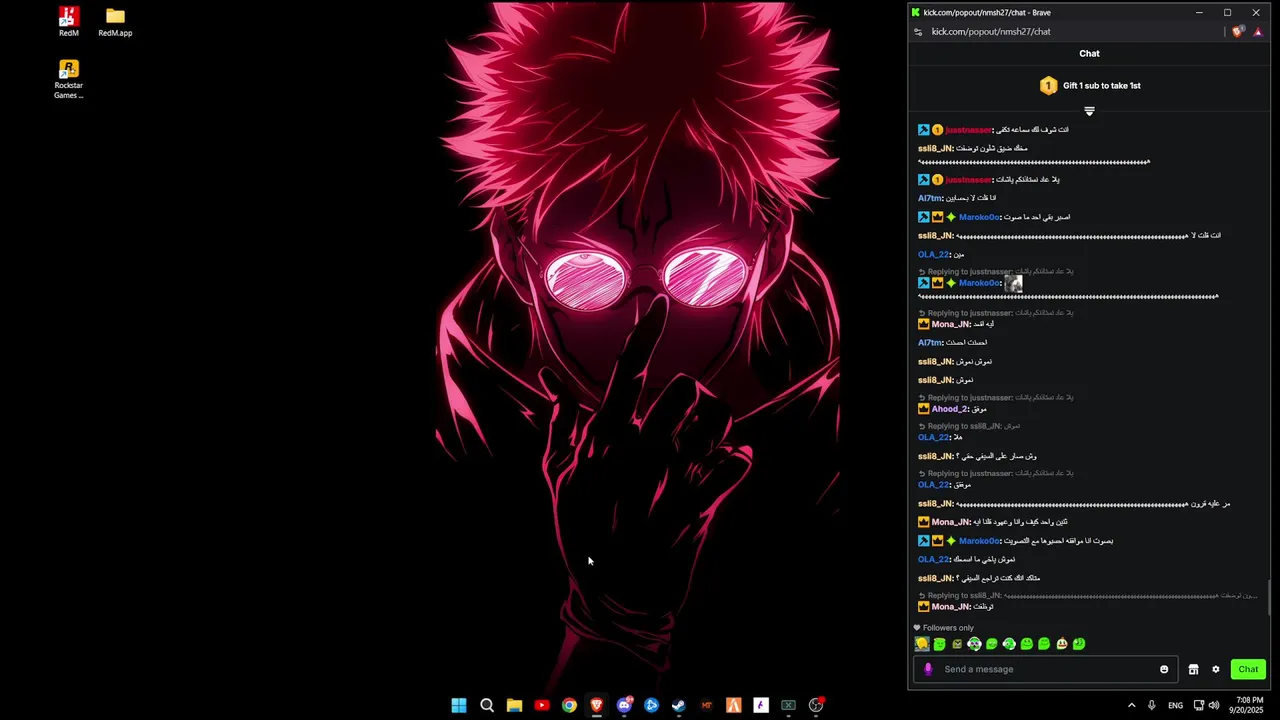Open the image thumbnail in Maroko0o's message
The height and width of the screenshot is (720, 1280).
click(1013, 284)
